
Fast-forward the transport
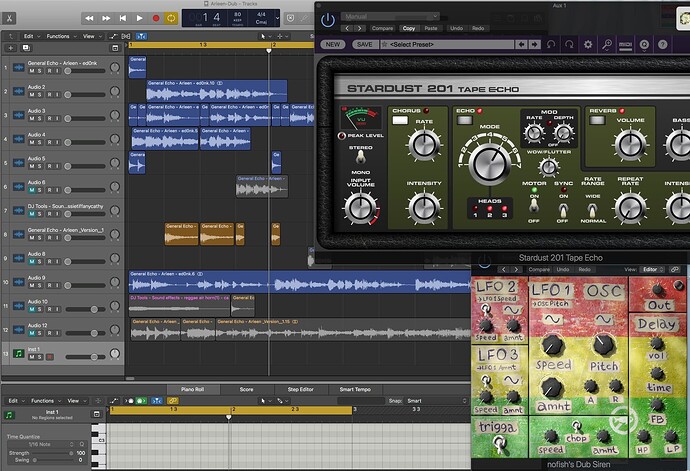106,18
